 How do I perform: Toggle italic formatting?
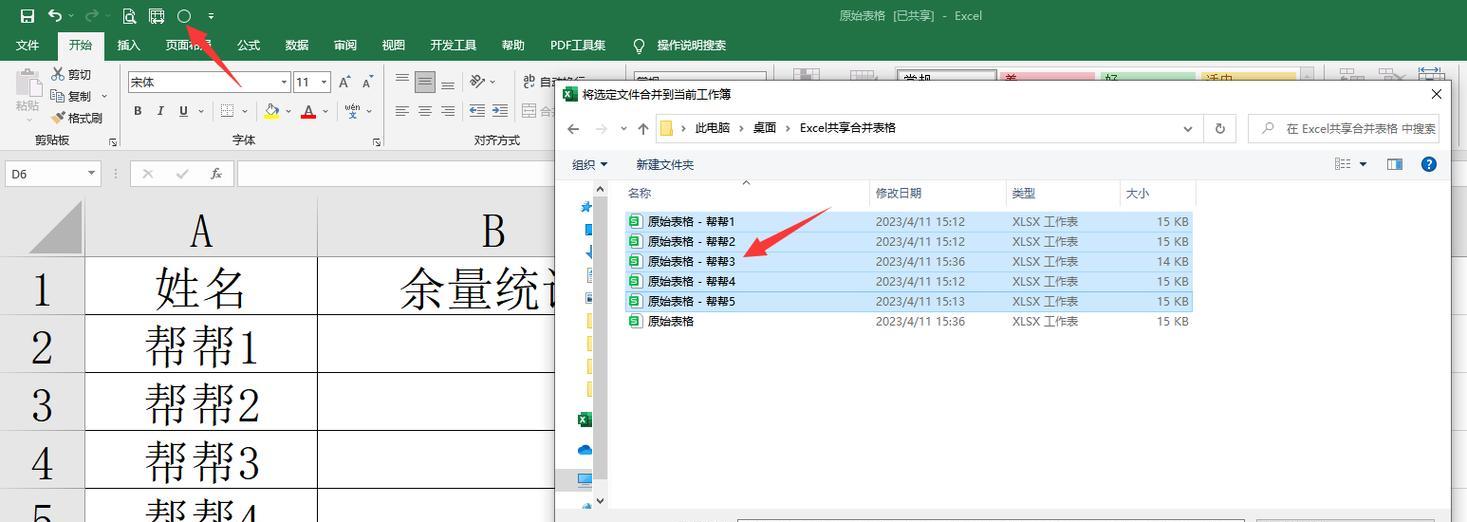pos(161,111)
